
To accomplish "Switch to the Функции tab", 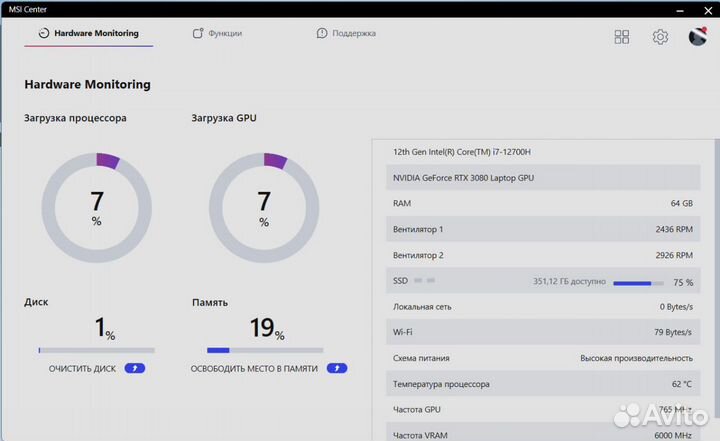I will click(224, 33).
